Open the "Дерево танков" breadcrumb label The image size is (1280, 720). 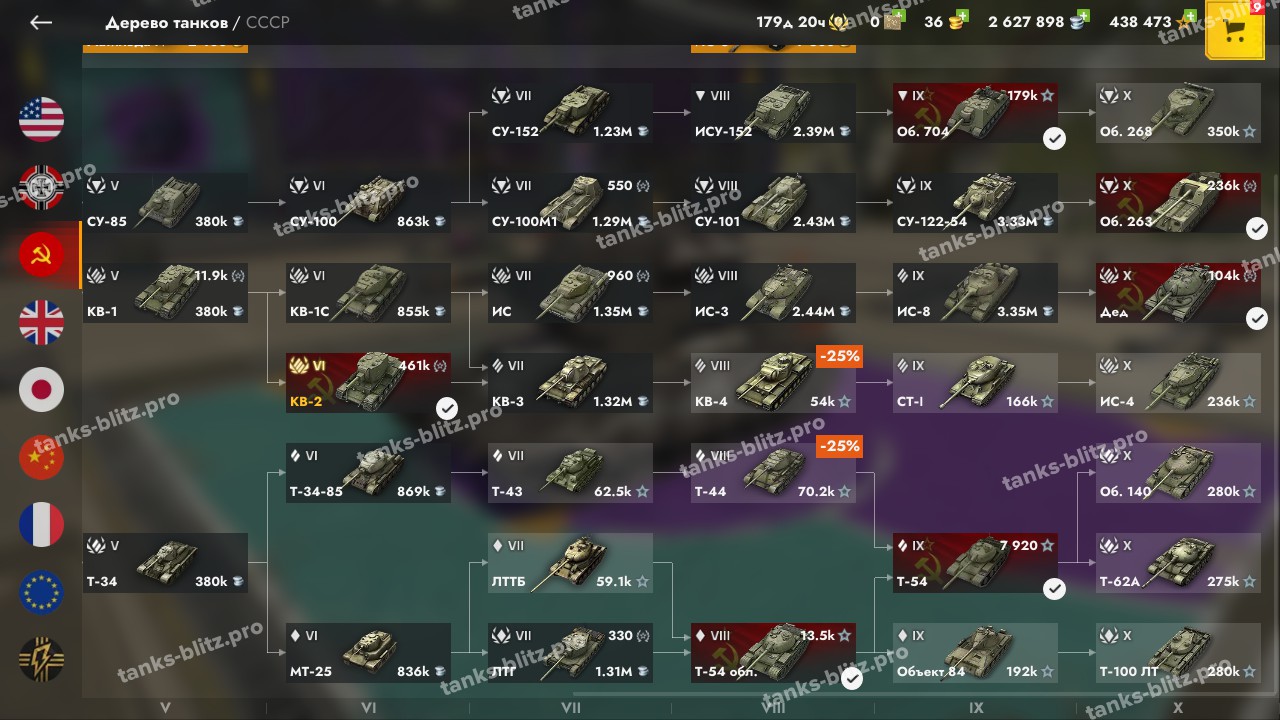click(x=166, y=22)
